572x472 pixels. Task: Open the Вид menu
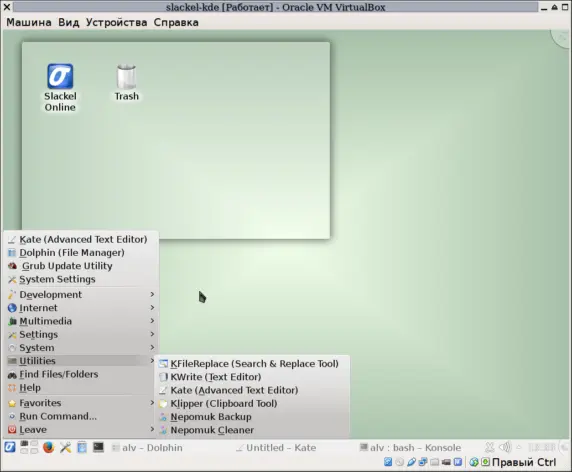69,22
